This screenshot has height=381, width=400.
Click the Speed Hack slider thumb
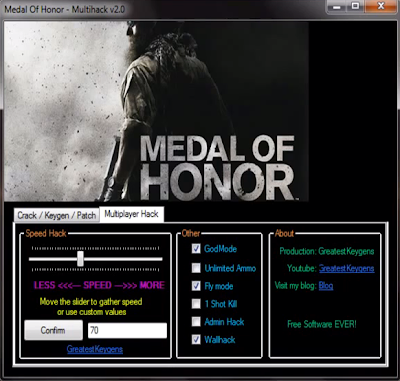pyautogui.click(x=80, y=259)
